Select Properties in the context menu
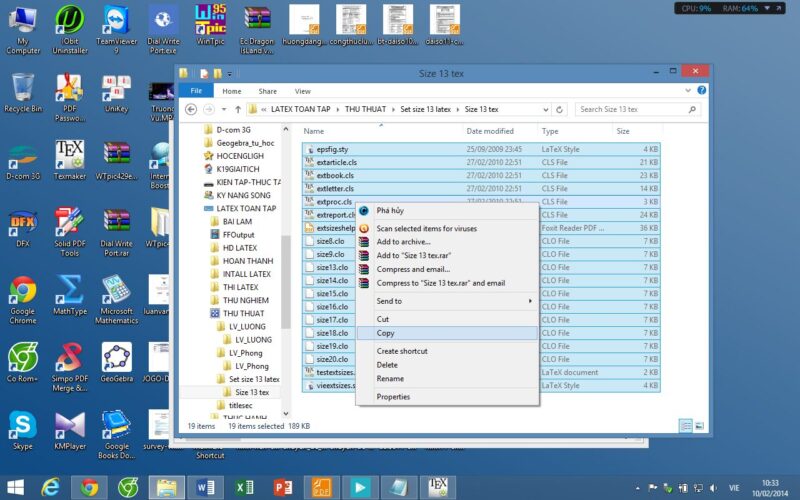The width and height of the screenshot is (800, 500). click(393, 397)
